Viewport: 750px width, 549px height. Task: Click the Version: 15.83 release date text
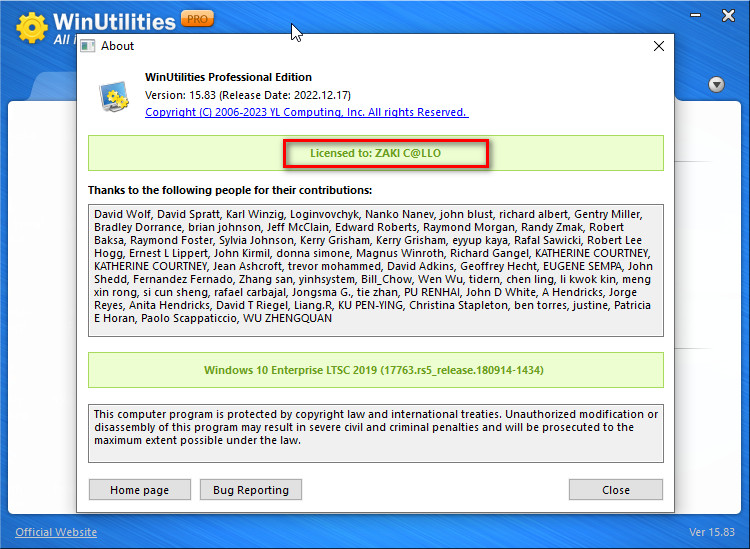point(248,95)
